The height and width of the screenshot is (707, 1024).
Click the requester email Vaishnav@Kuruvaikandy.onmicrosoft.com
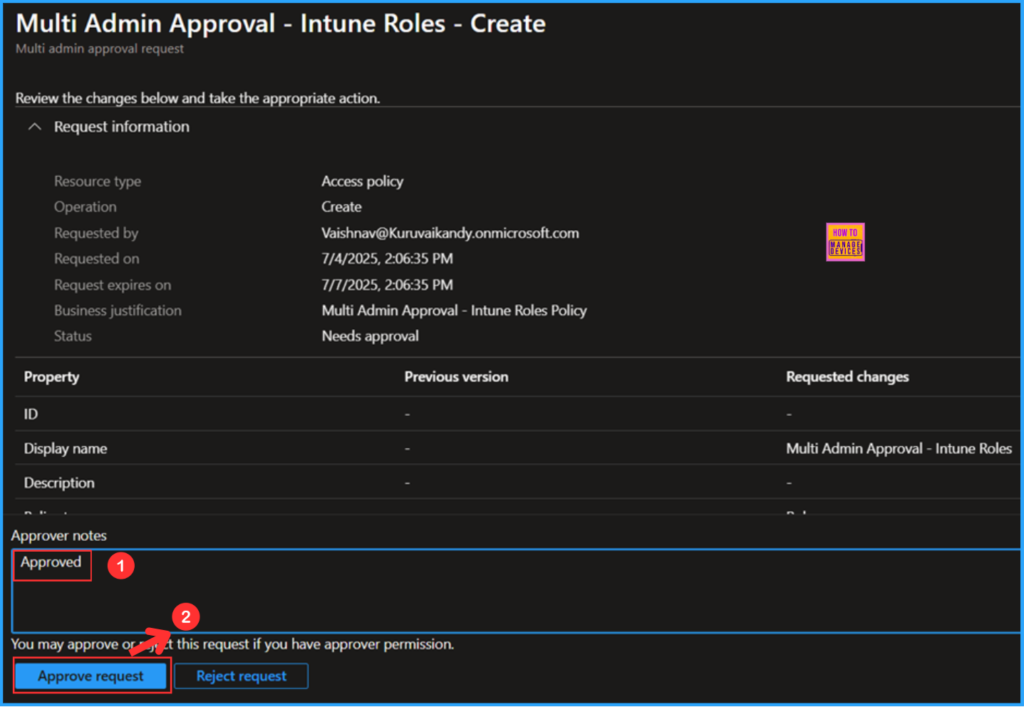(x=450, y=233)
